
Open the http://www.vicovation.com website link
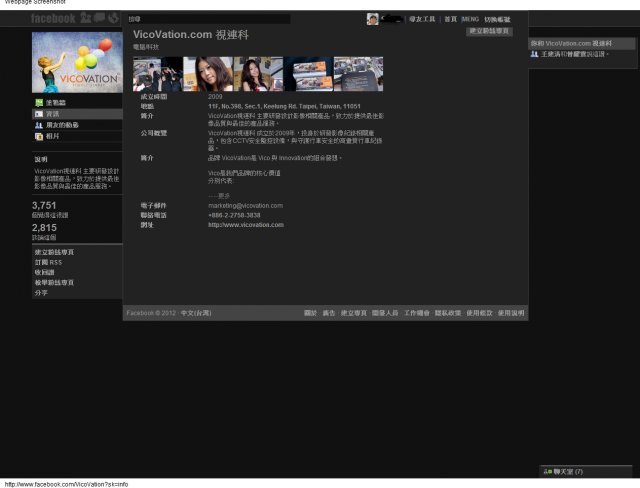pyautogui.click(x=246, y=225)
